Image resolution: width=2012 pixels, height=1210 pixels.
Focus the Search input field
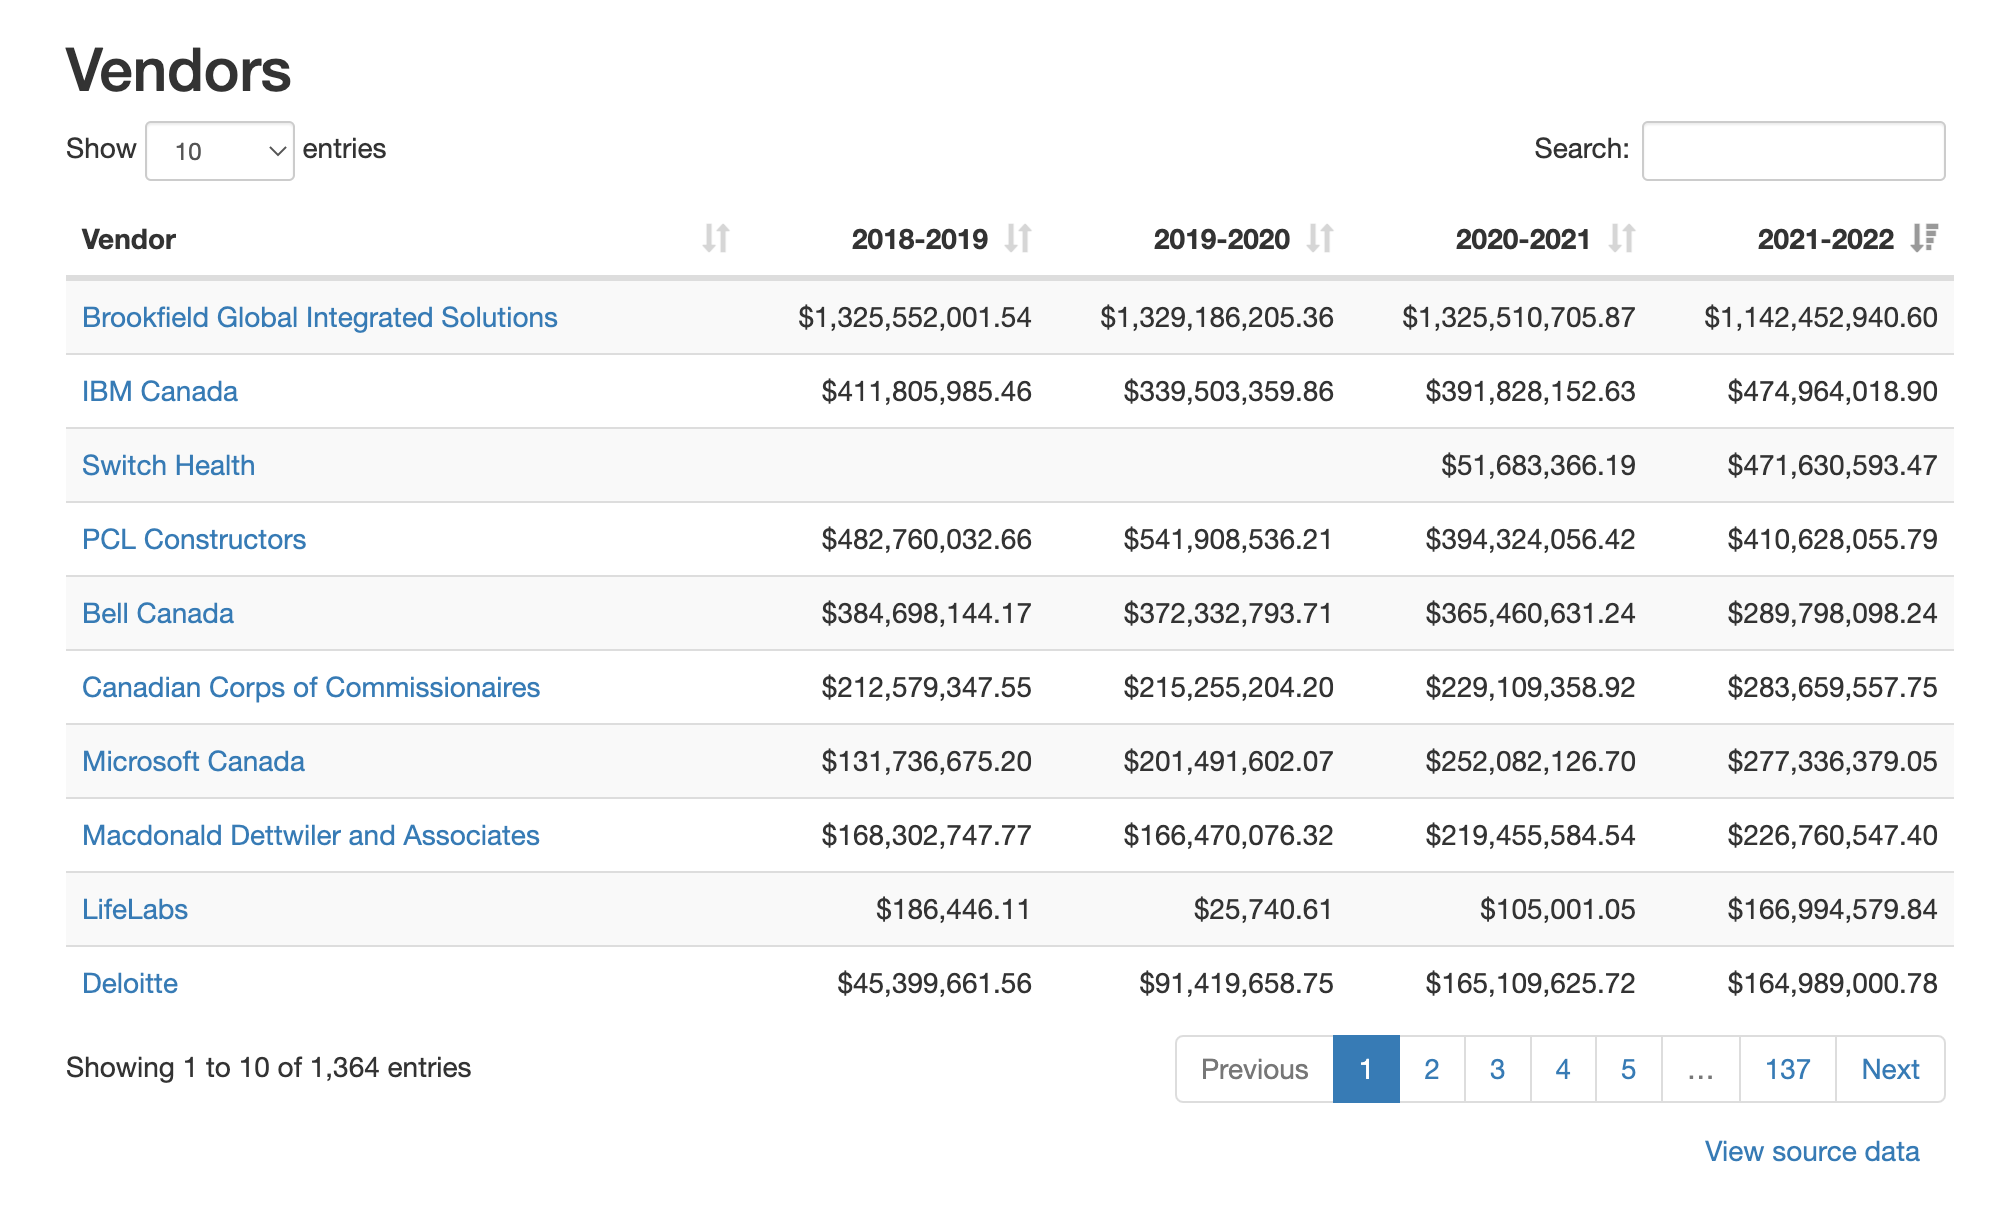click(x=1793, y=151)
